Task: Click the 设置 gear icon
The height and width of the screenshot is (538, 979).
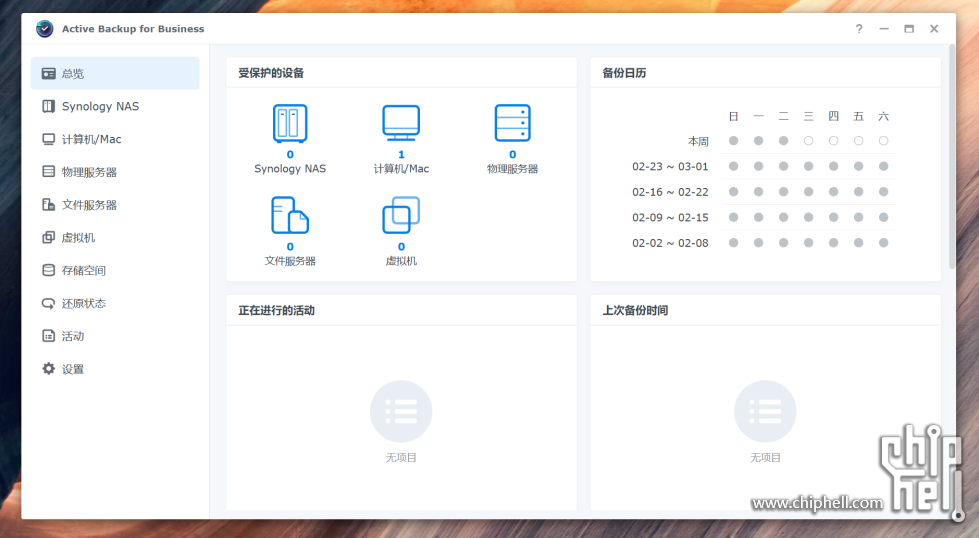Action: (x=48, y=368)
